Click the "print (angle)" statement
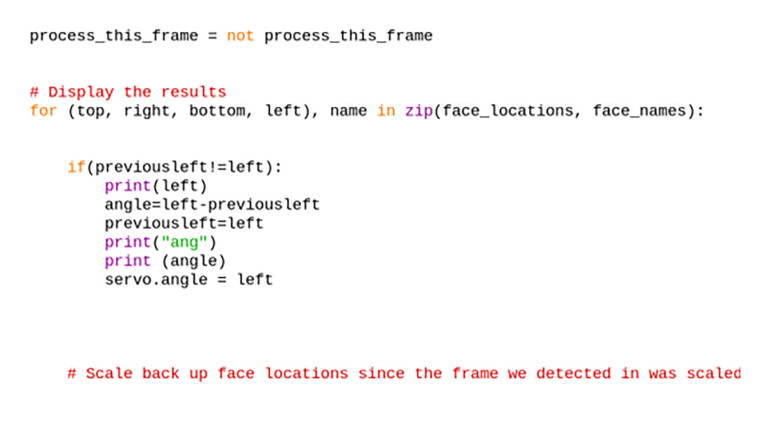Screen dimensions: 770x432 pos(160,261)
